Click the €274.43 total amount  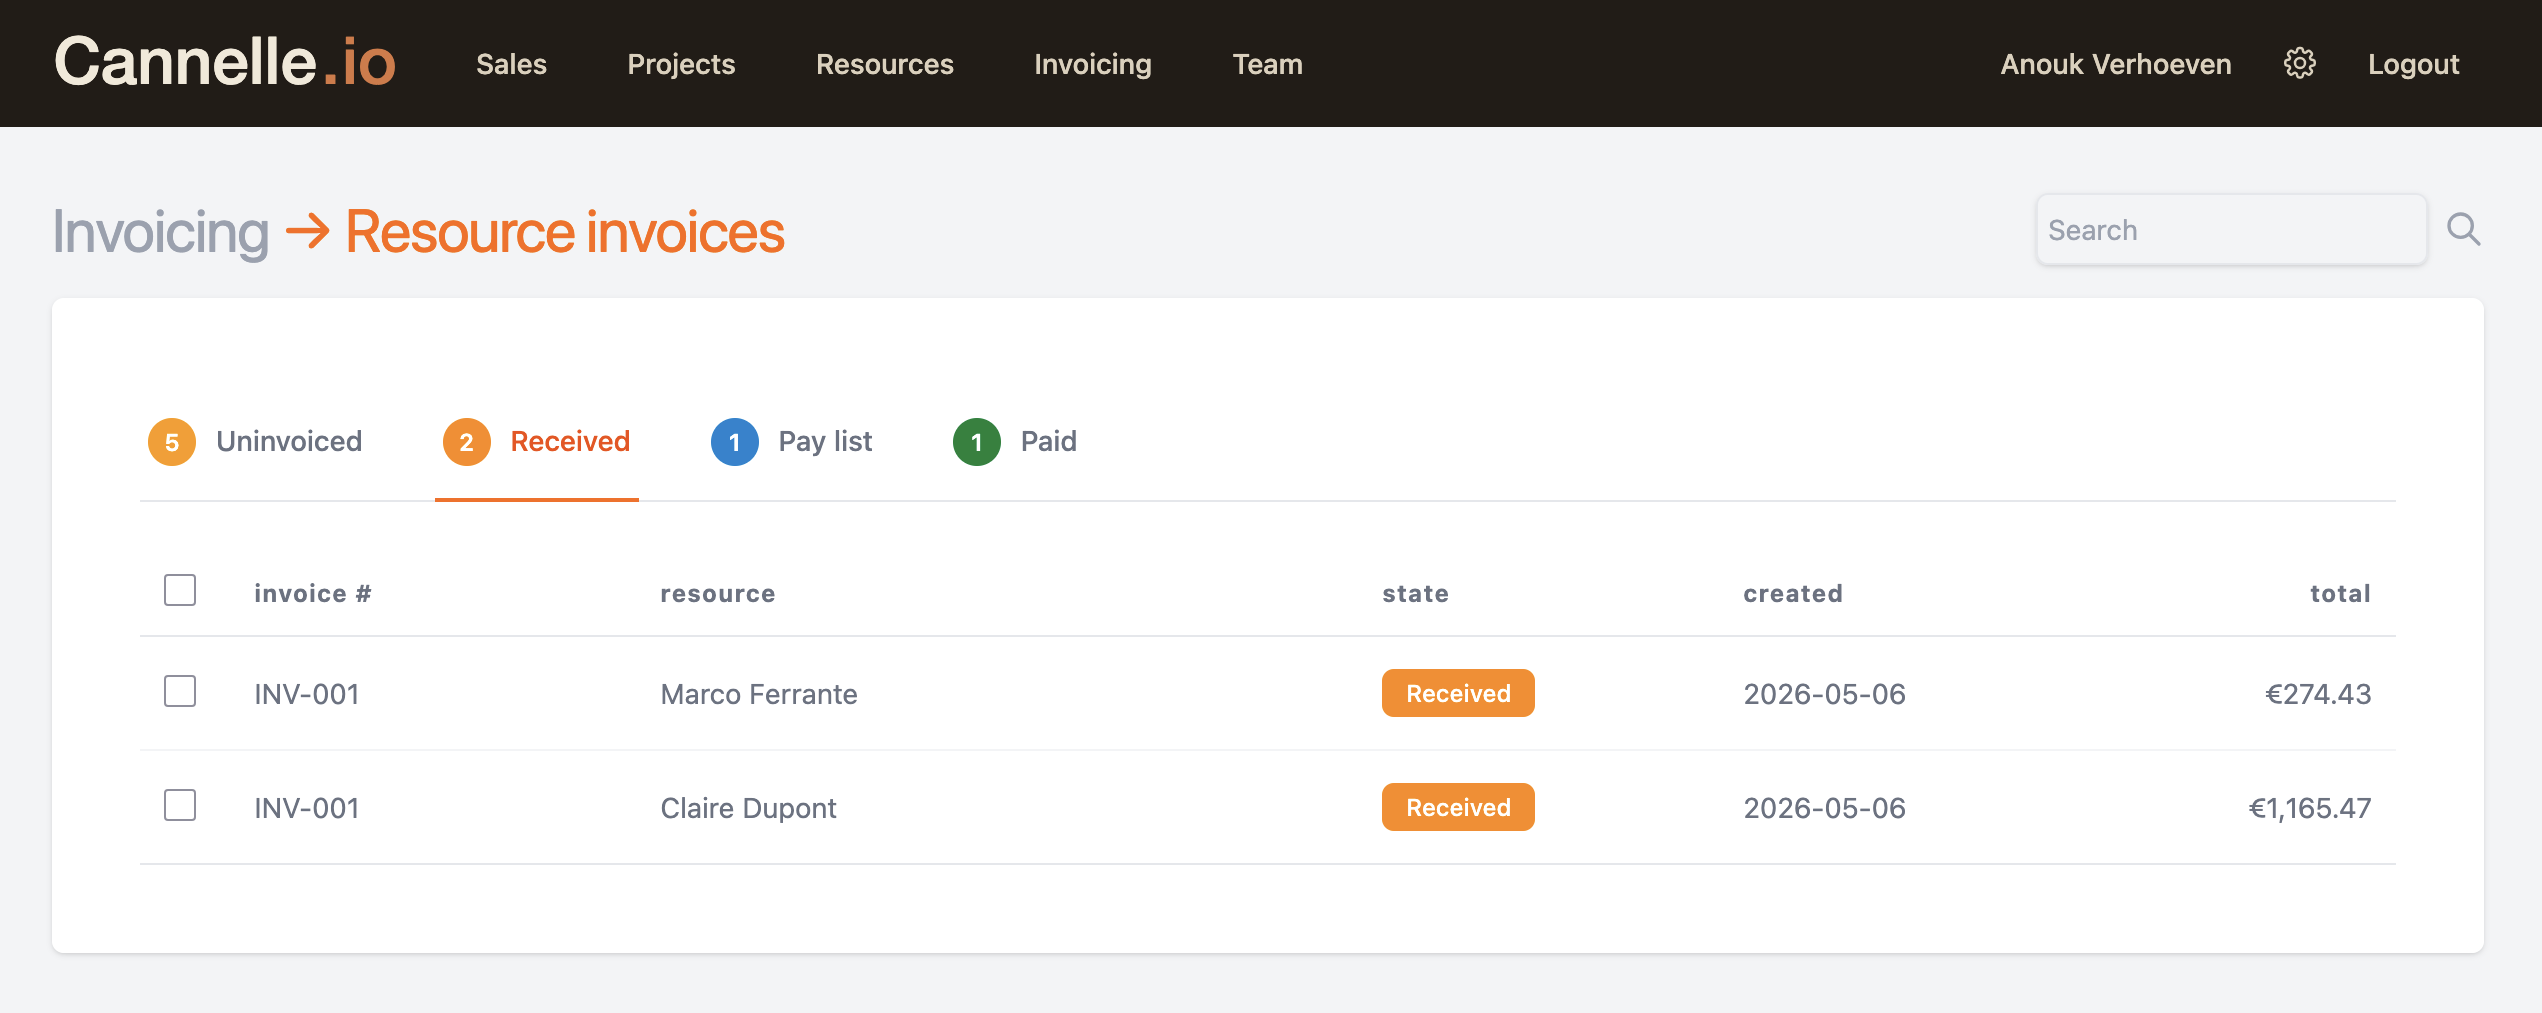coord(2318,694)
